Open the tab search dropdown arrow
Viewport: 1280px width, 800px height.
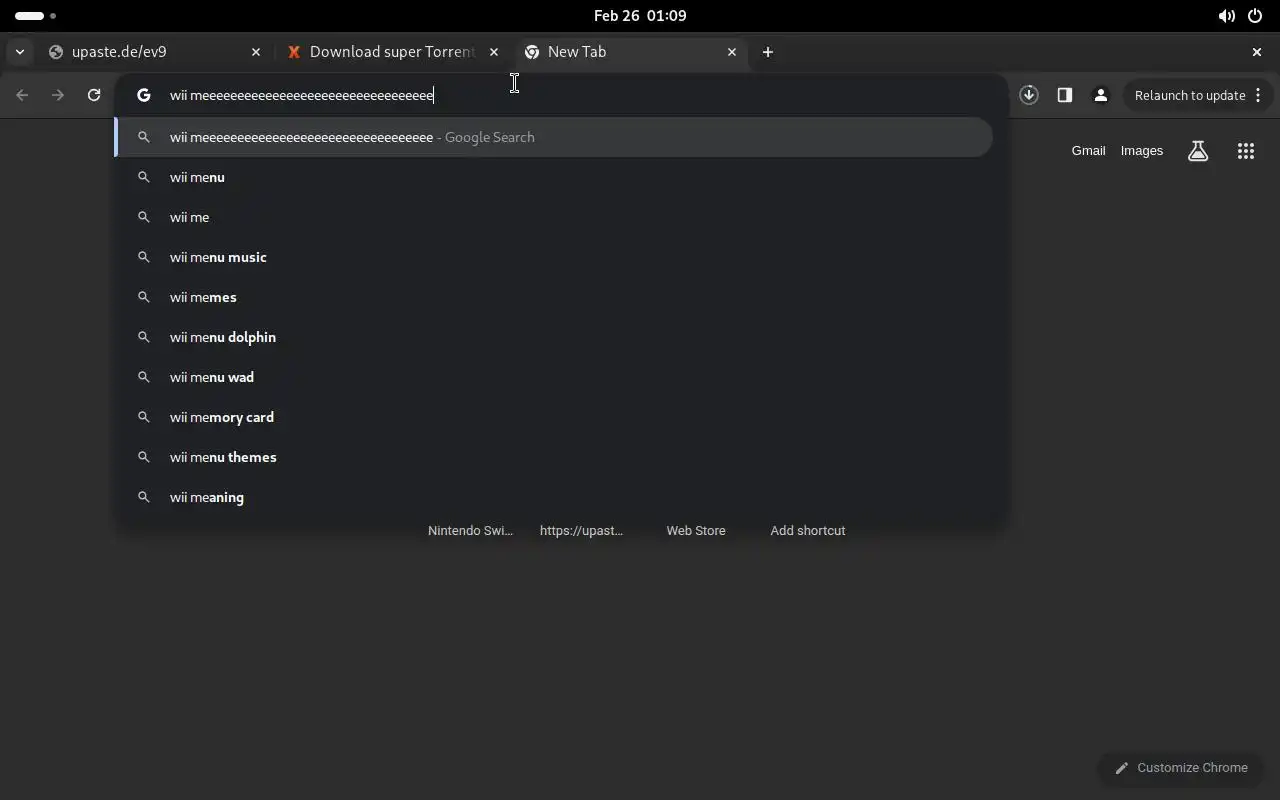point(20,52)
